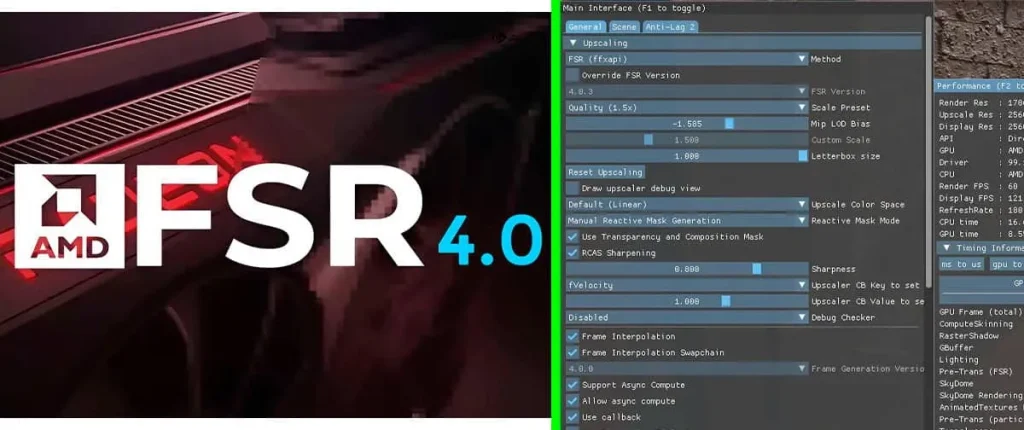Click the Performance panel title bar
The width and height of the screenshot is (1024, 430).
point(979,86)
